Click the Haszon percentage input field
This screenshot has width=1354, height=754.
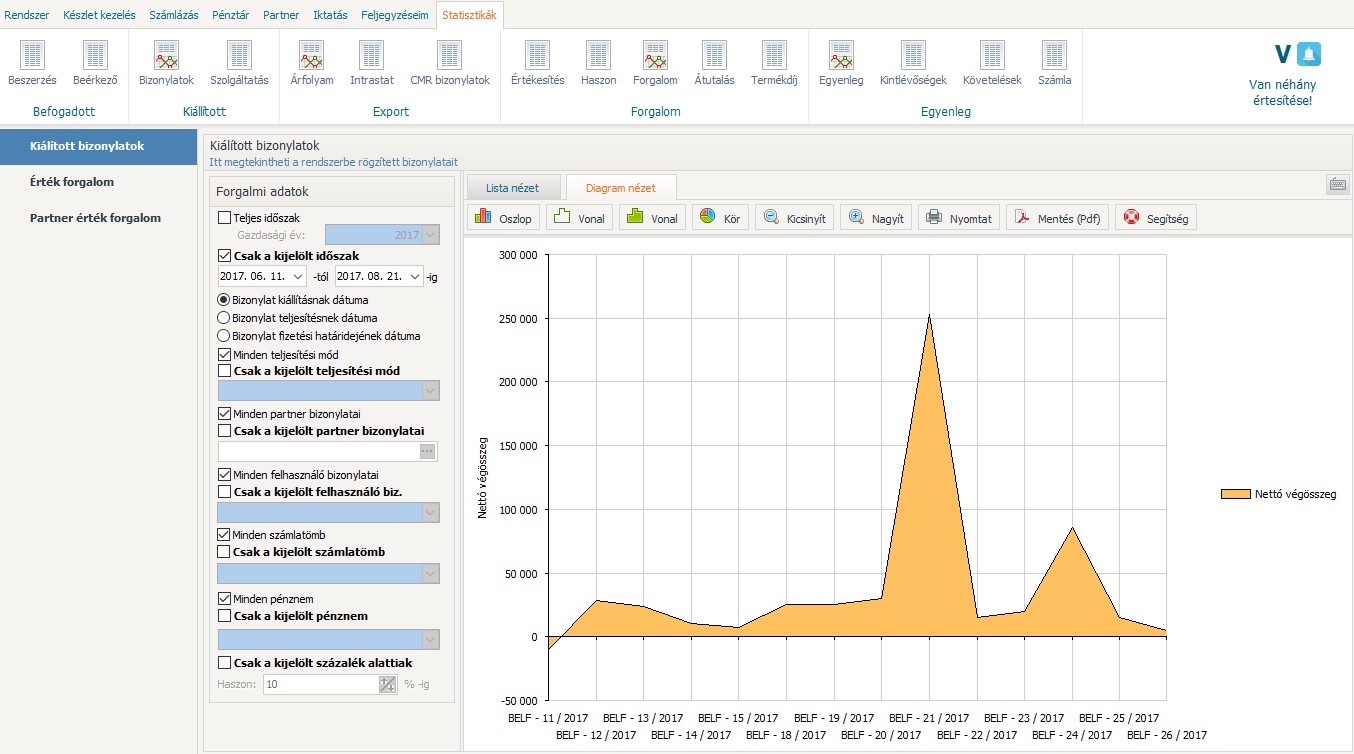point(321,685)
